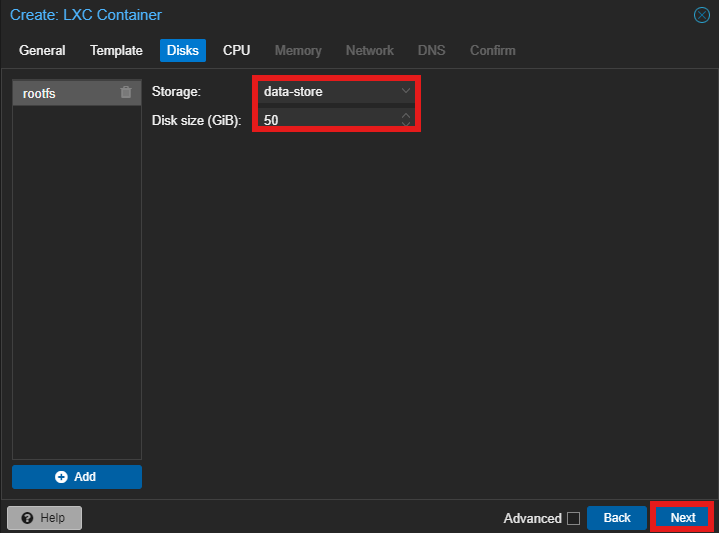Close the Create LXC Container dialog
719x533 pixels.
(x=701, y=15)
